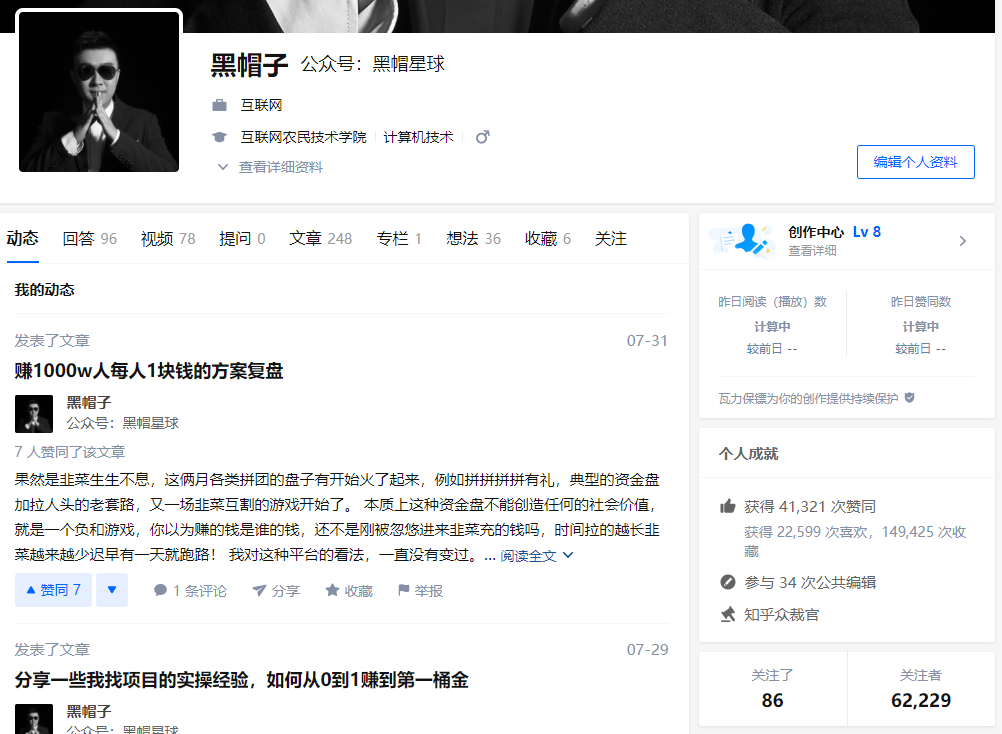1002x734 pixels.
Task: Expand full article with 阅读全文
Action: tap(537, 556)
